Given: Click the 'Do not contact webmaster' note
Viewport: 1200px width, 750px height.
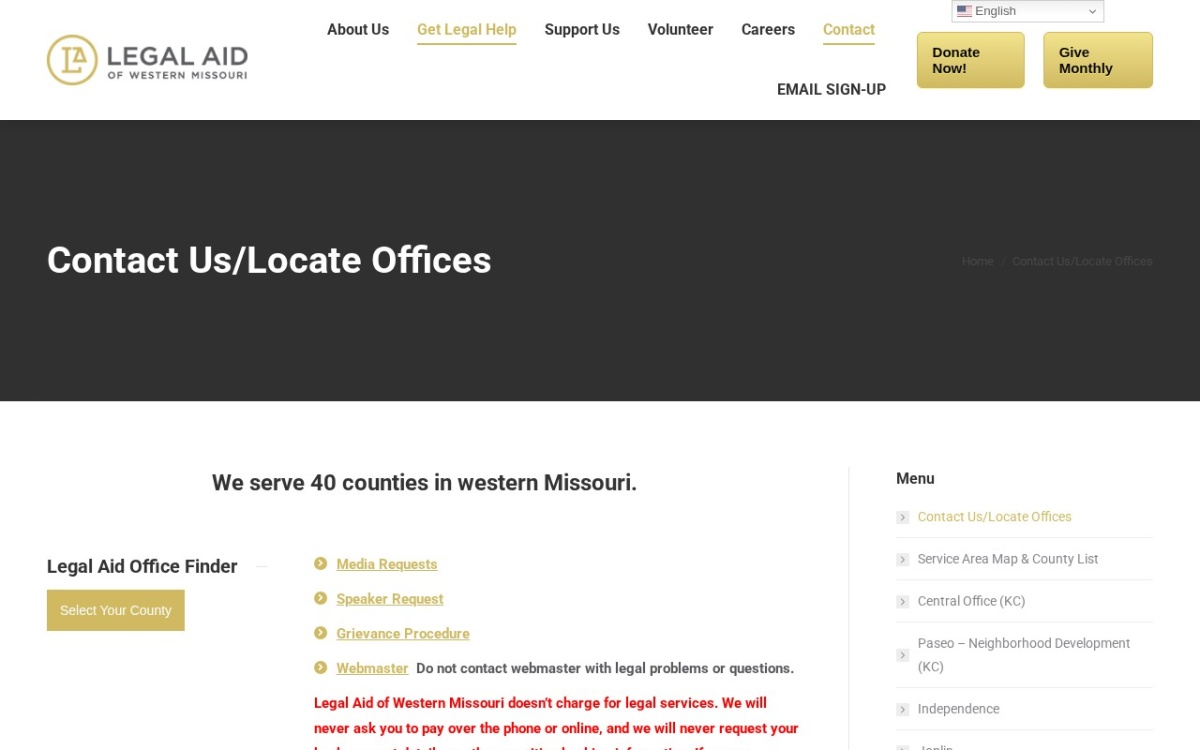Looking at the screenshot, I should pos(605,668).
